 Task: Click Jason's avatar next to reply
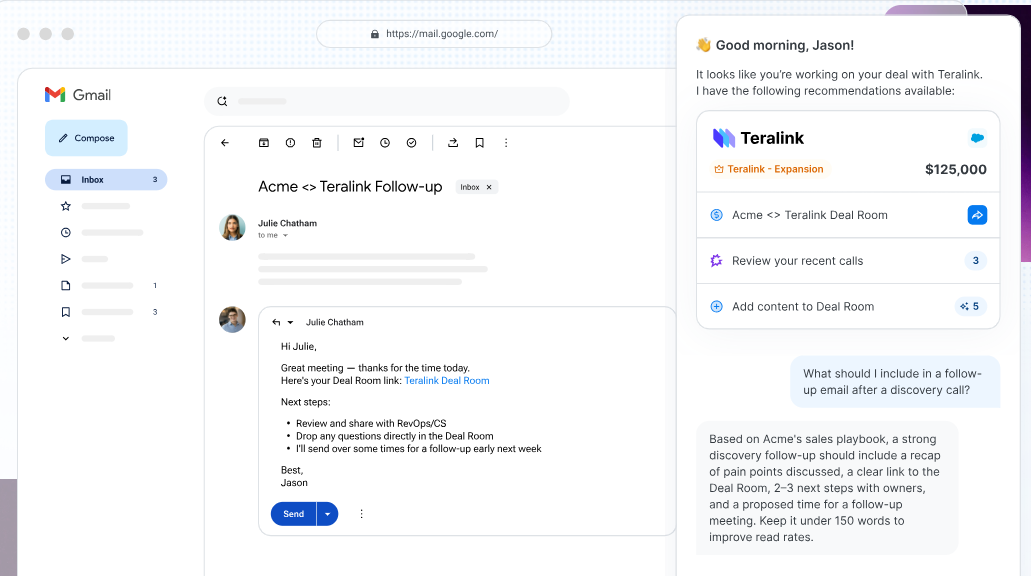point(232,320)
